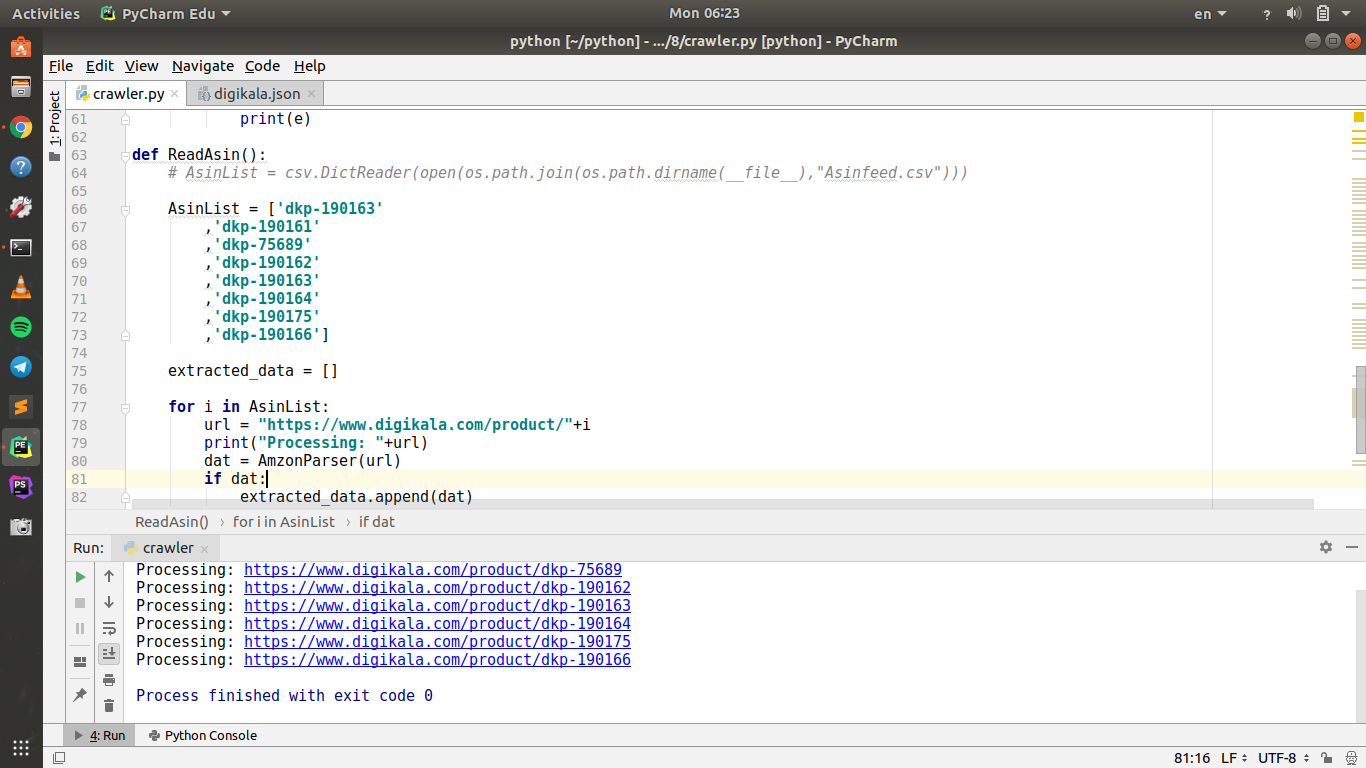The height and width of the screenshot is (768, 1366).
Task: Toggle soft-wrap in the Run console
Action: [109, 628]
